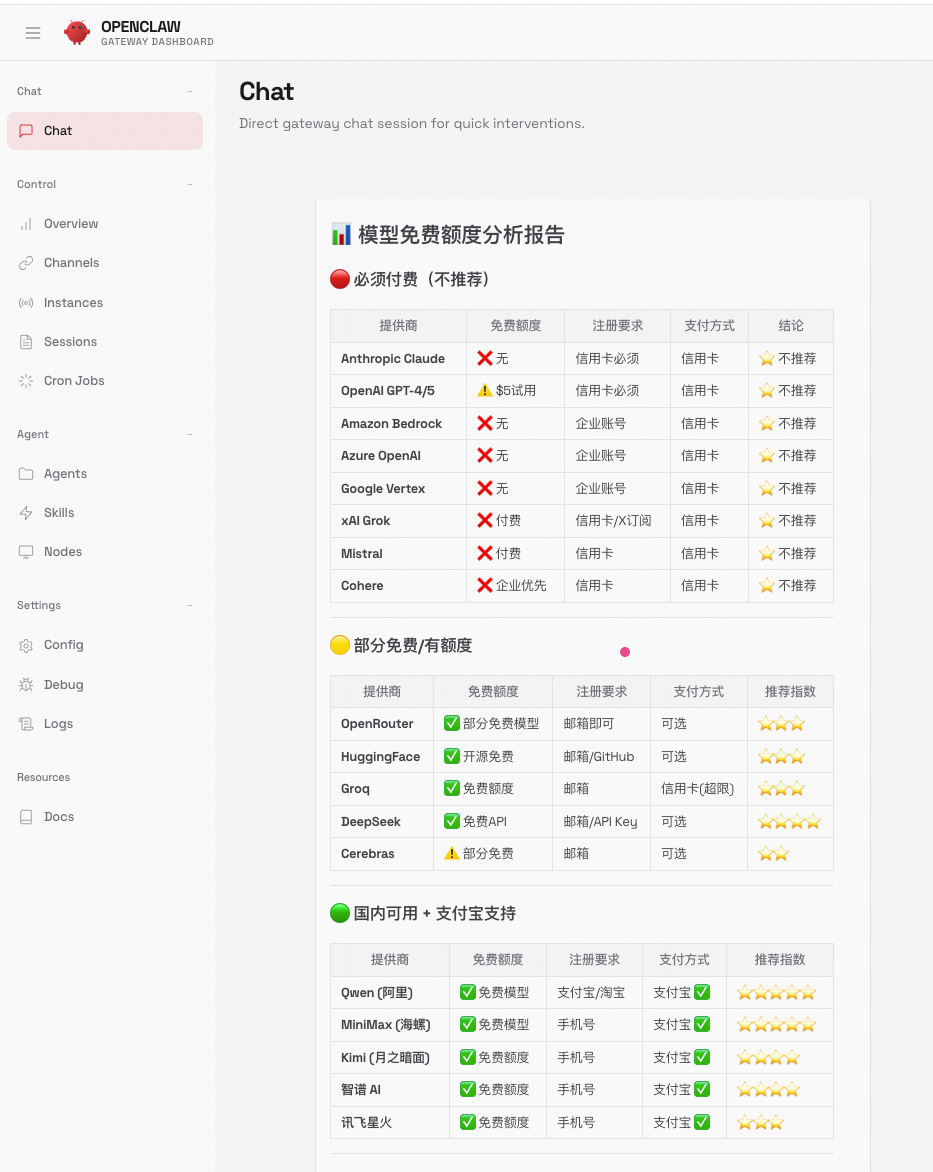The width and height of the screenshot is (933, 1172).
Task: Click the pink dot indicator in the chat
Action: [x=624, y=651]
